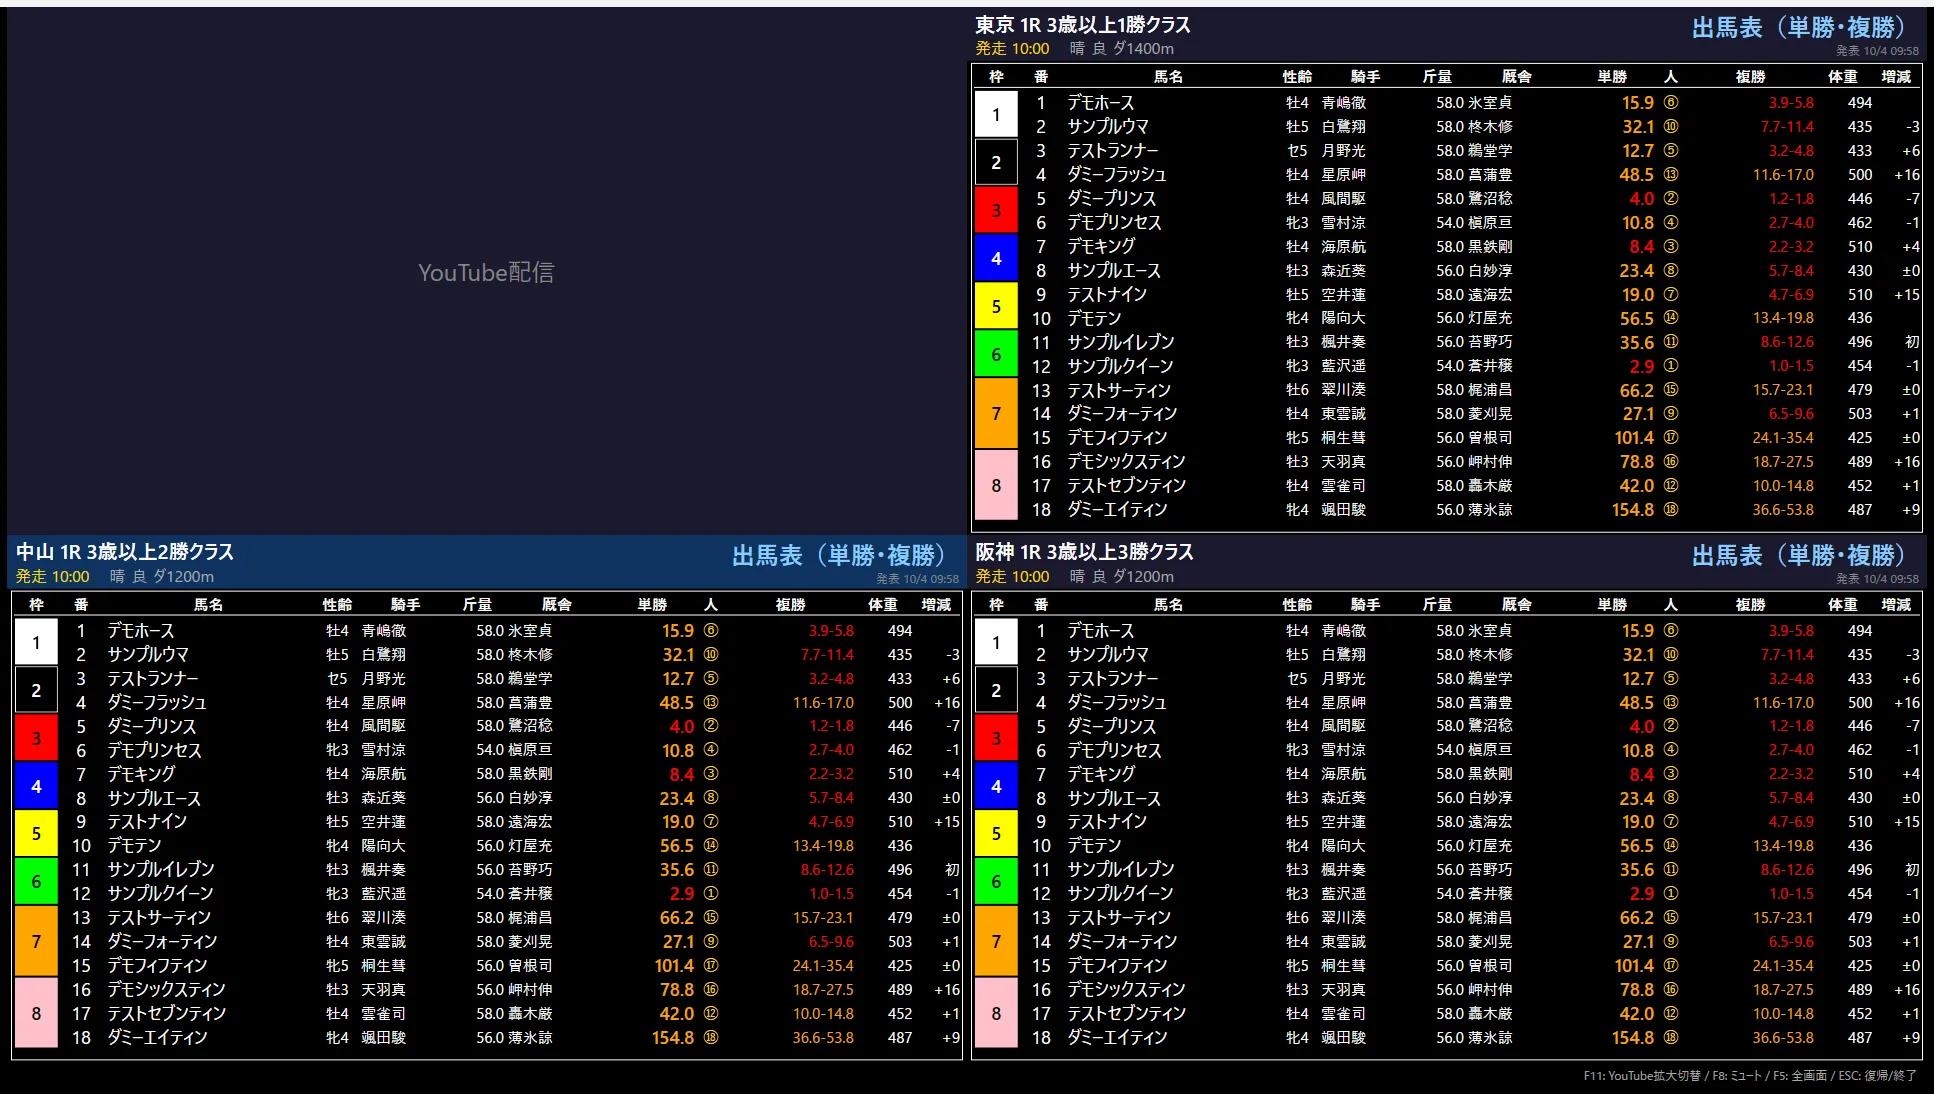Click 初 mark for サンプルイレブン in 阪神 panel
Image resolution: width=1934 pixels, height=1094 pixels.
point(1912,870)
